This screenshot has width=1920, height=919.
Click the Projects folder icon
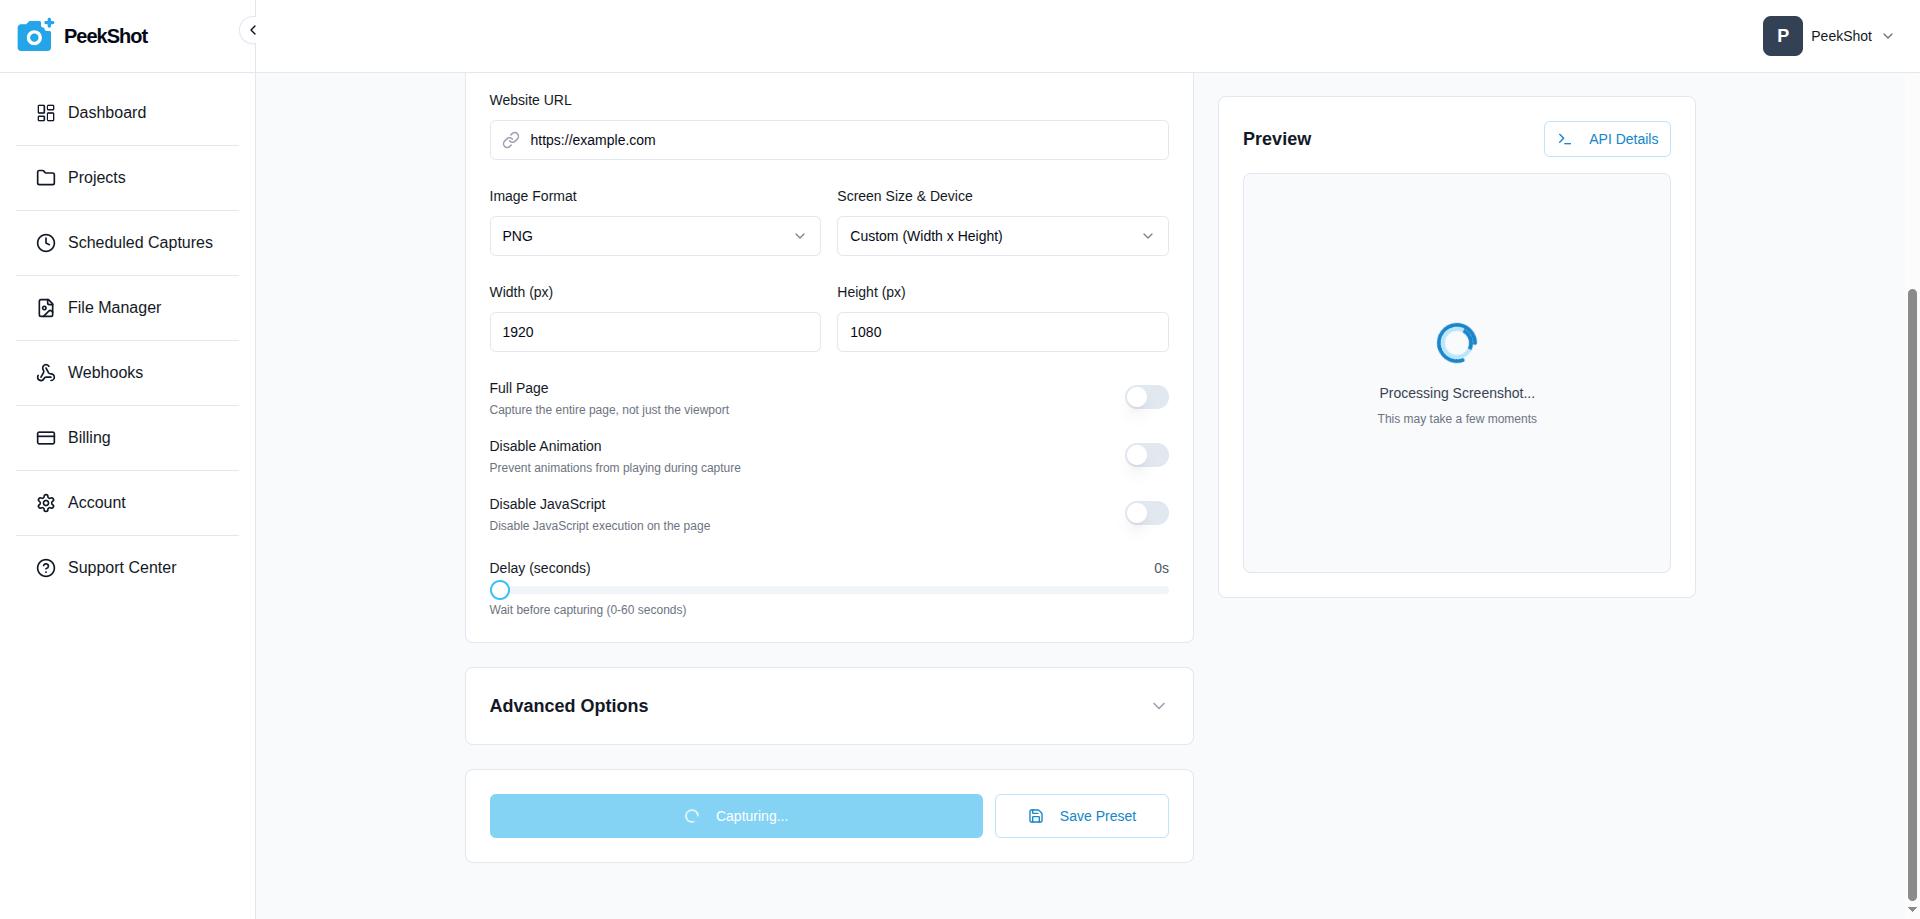coord(46,178)
